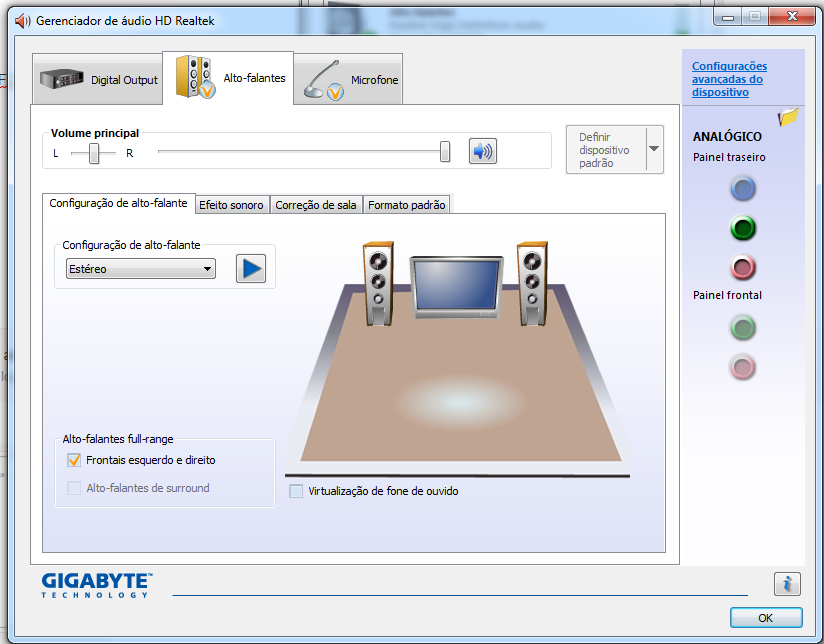824x644 pixels.
Task: Select the green rear panel jack
Action: pos(743,228)
